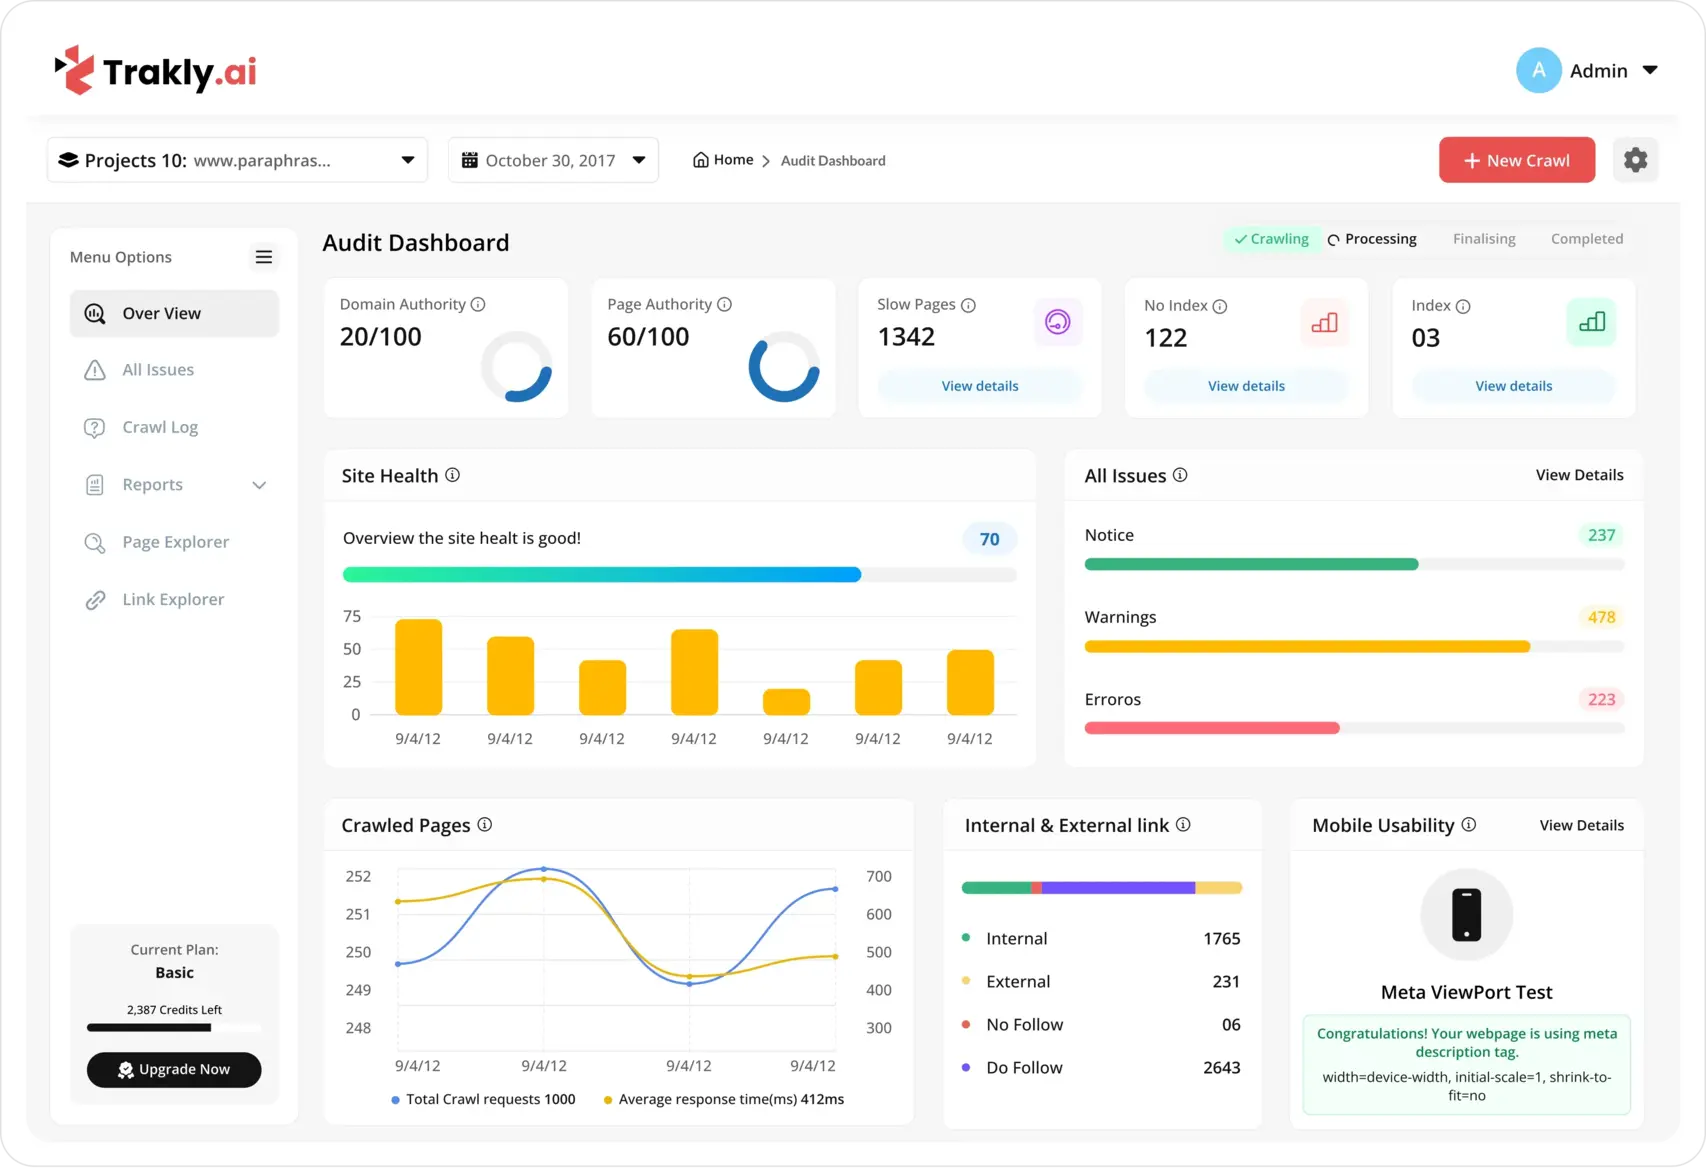This screenshot has height=1168, width=1706.
Task: Toggle the Menu Options hamburger icon
Action: 263,257
